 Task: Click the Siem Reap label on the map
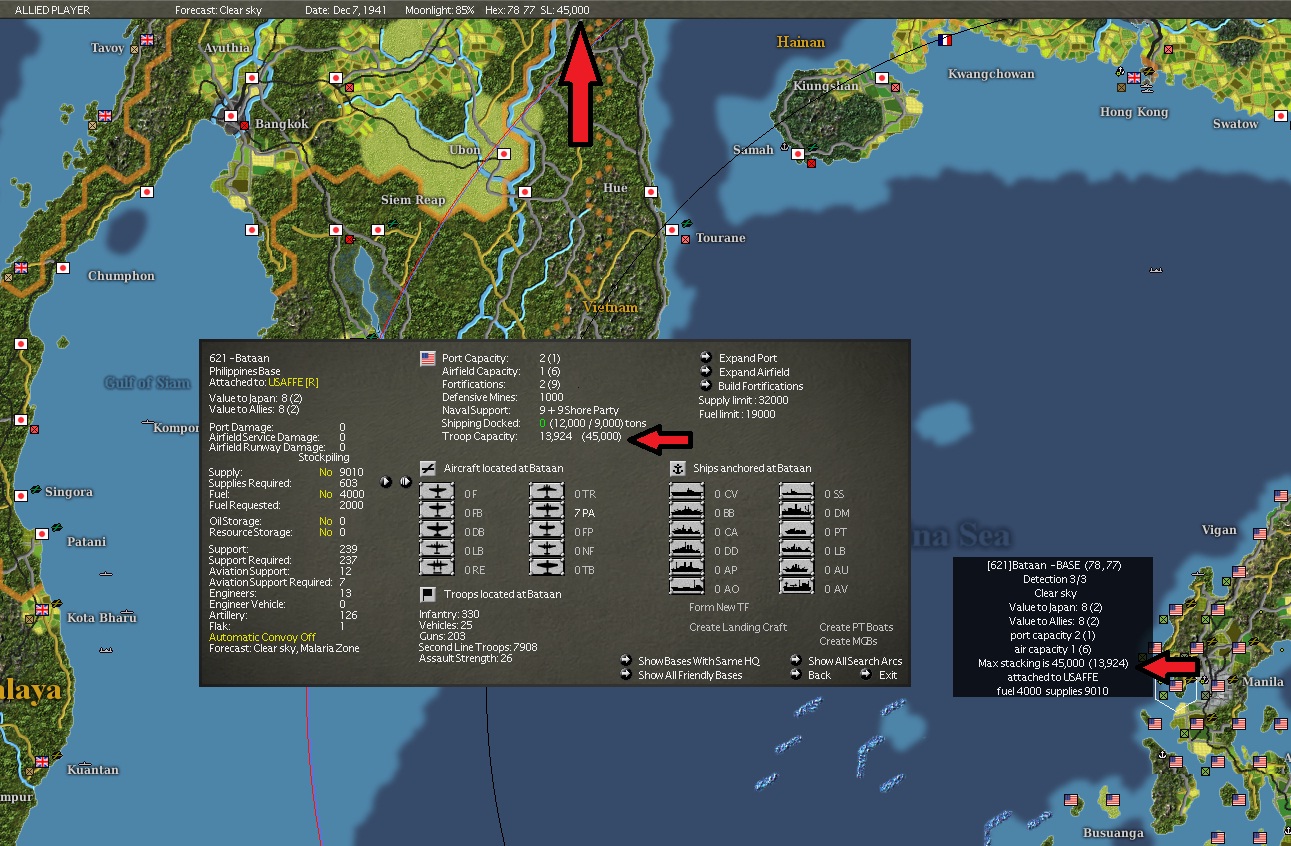point(413,200)
